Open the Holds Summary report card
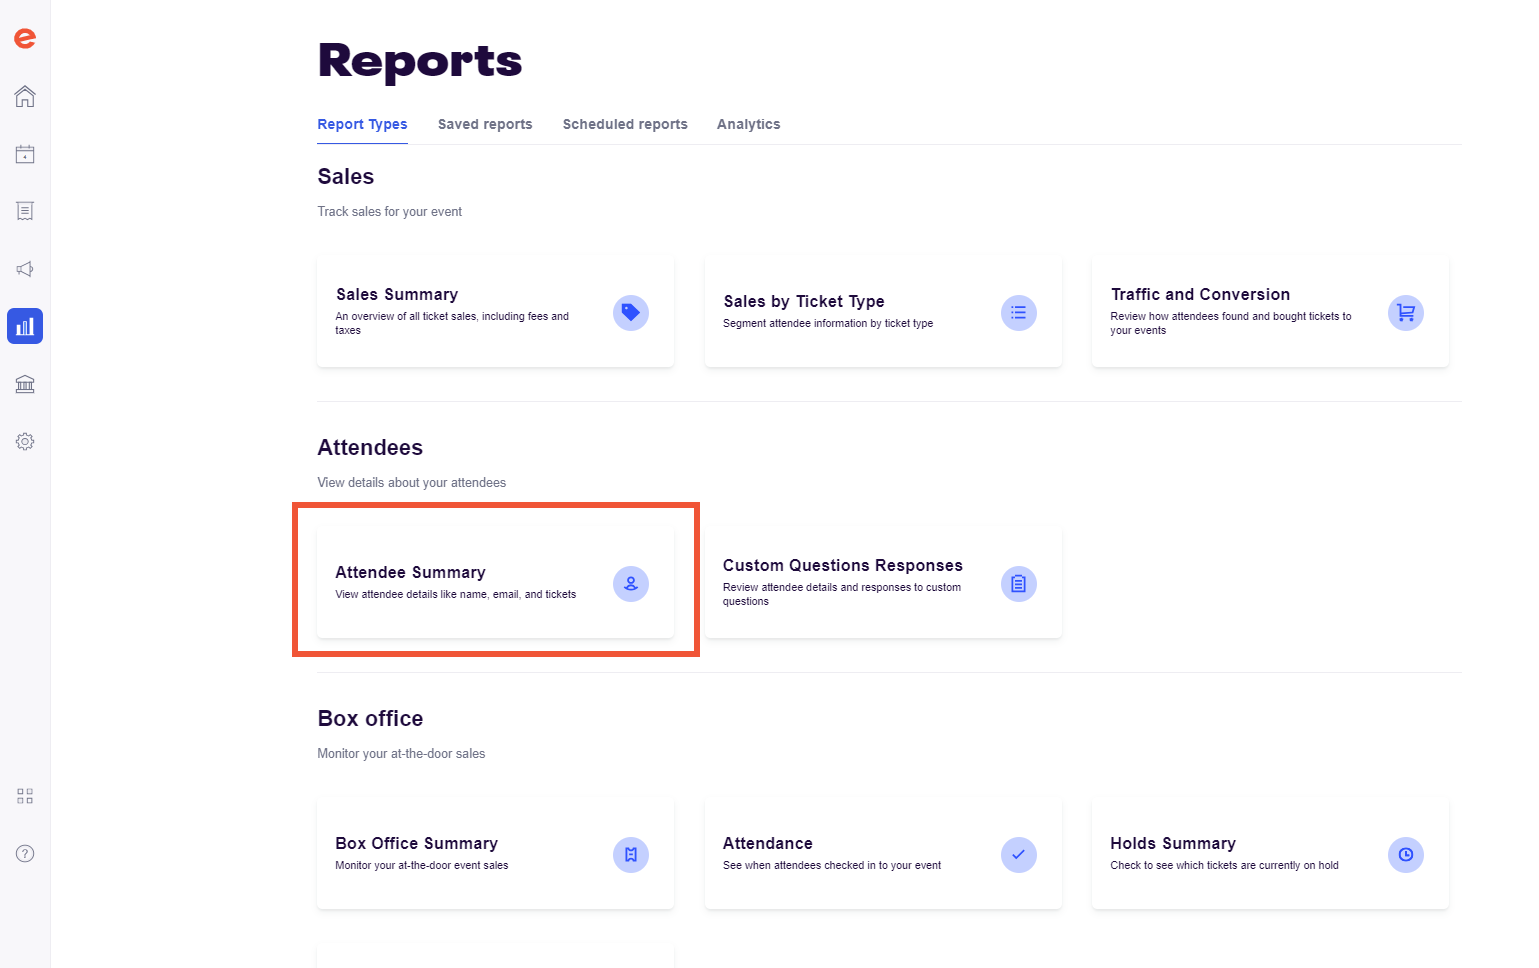Image resolution: width=1539 pixels, height=968 pixels. tap(1270, 853)
